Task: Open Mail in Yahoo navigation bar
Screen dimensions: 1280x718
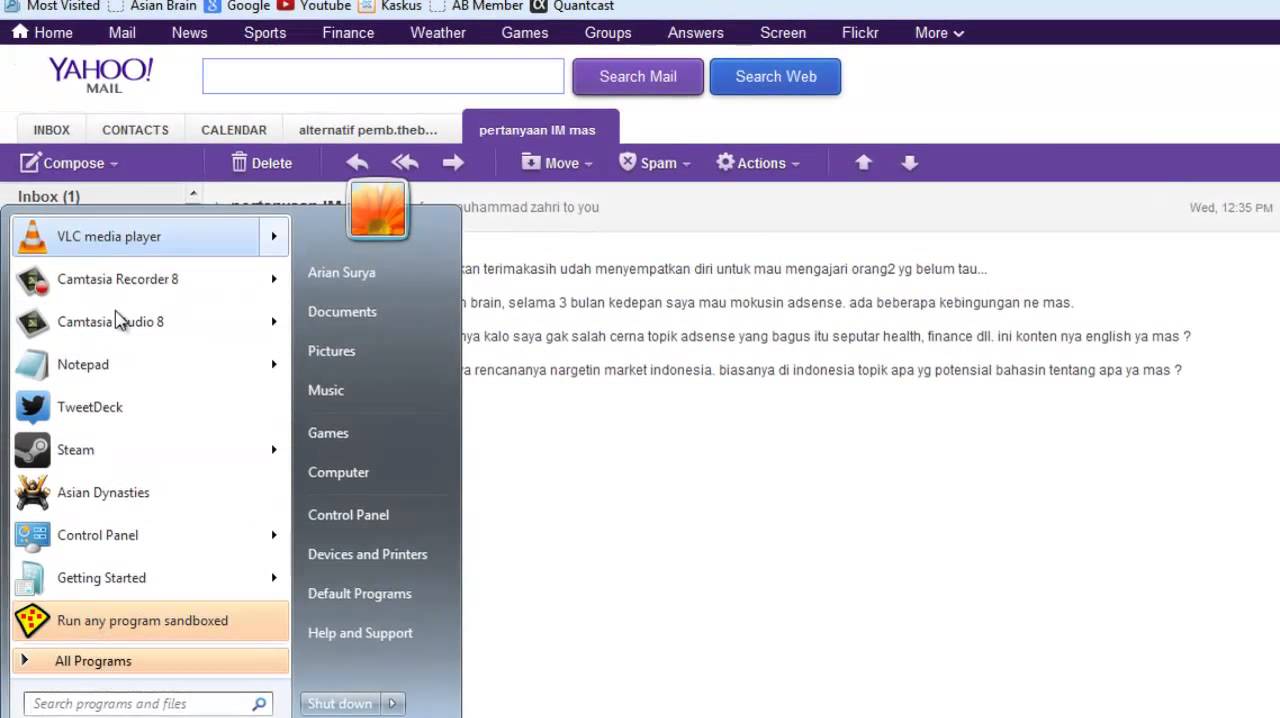Action: tap(122, 33)
